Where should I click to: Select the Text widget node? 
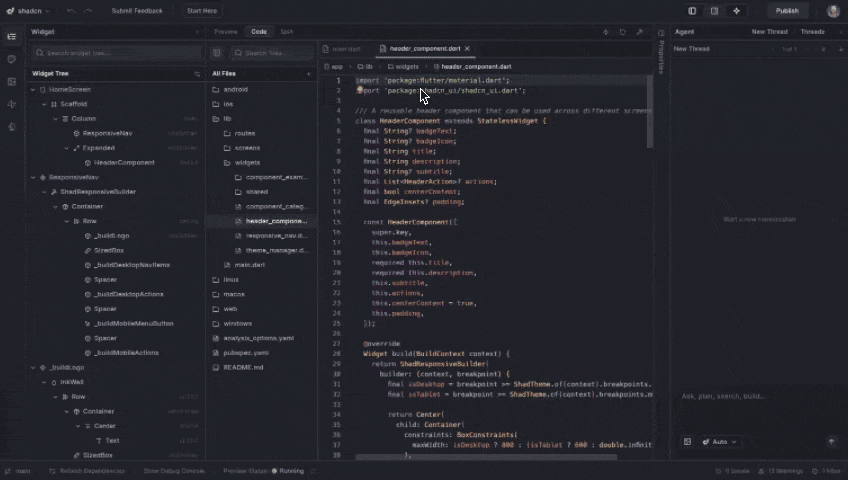click(112, 441)
